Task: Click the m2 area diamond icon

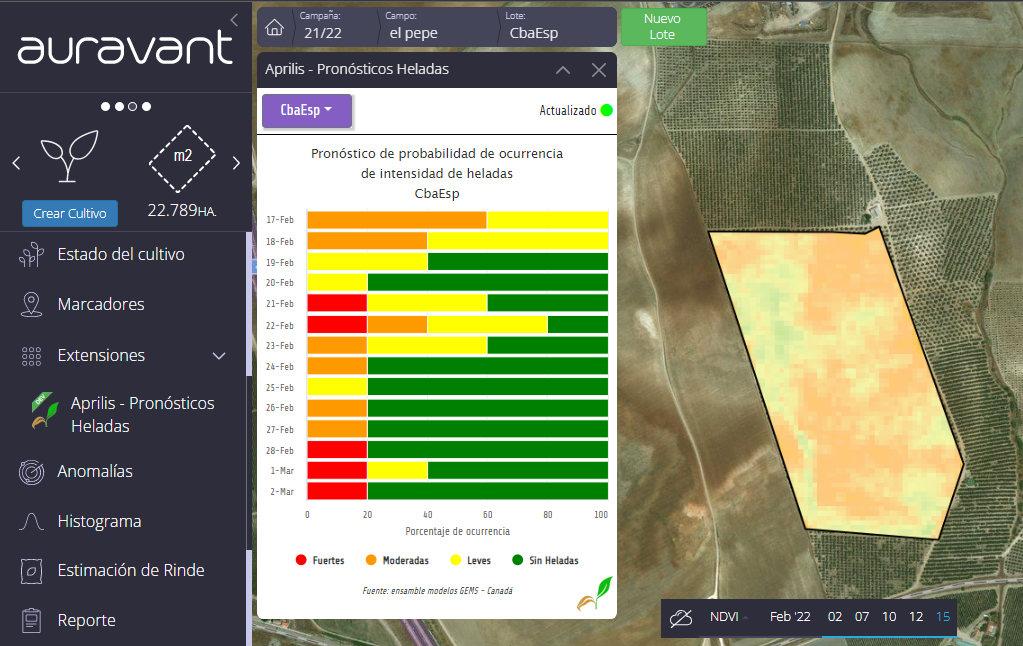Action: (182, 158)
